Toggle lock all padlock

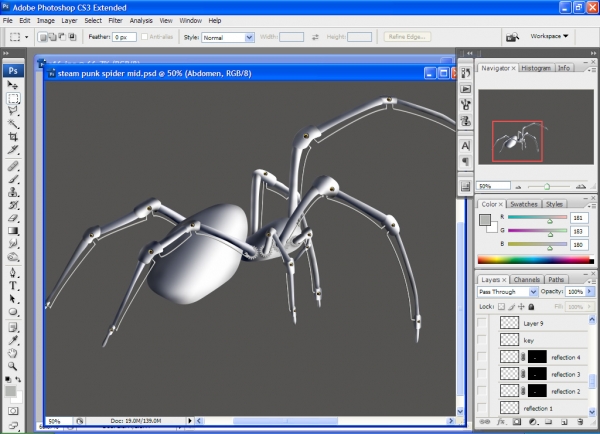click(531, 307)
